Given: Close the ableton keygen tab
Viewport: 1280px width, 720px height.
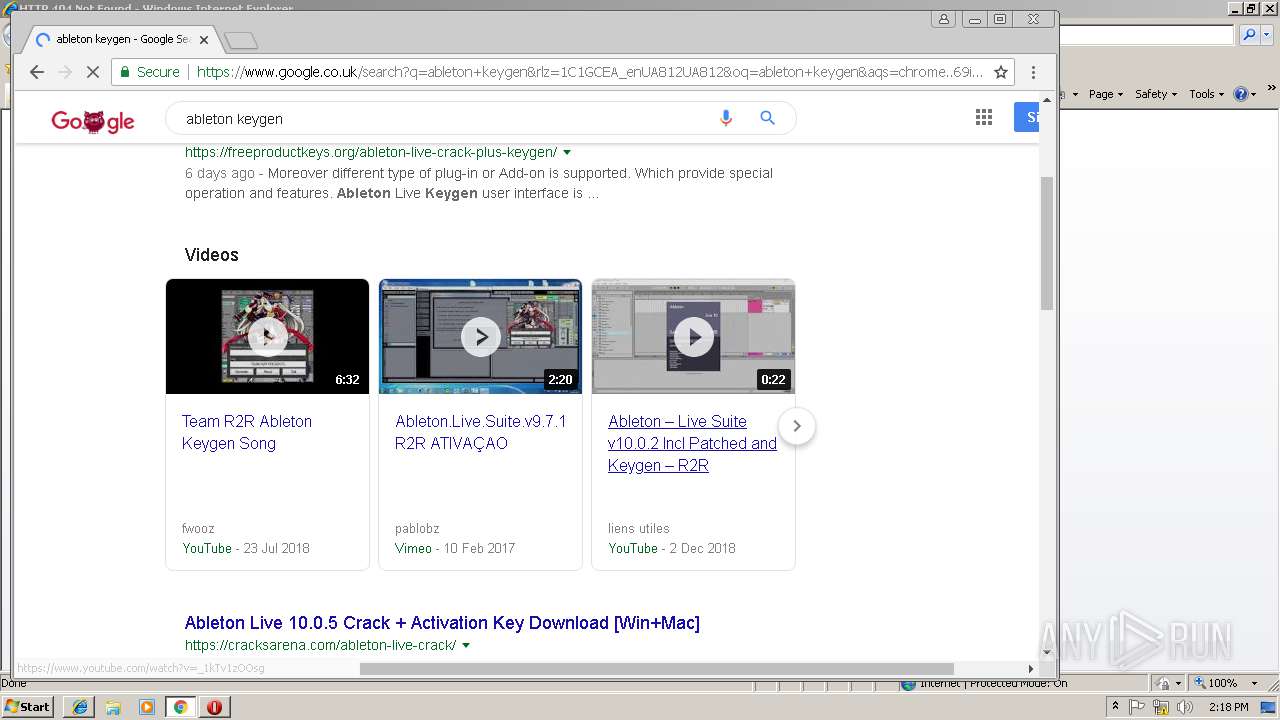Looking at the screenshot, I should pos(204,40).
